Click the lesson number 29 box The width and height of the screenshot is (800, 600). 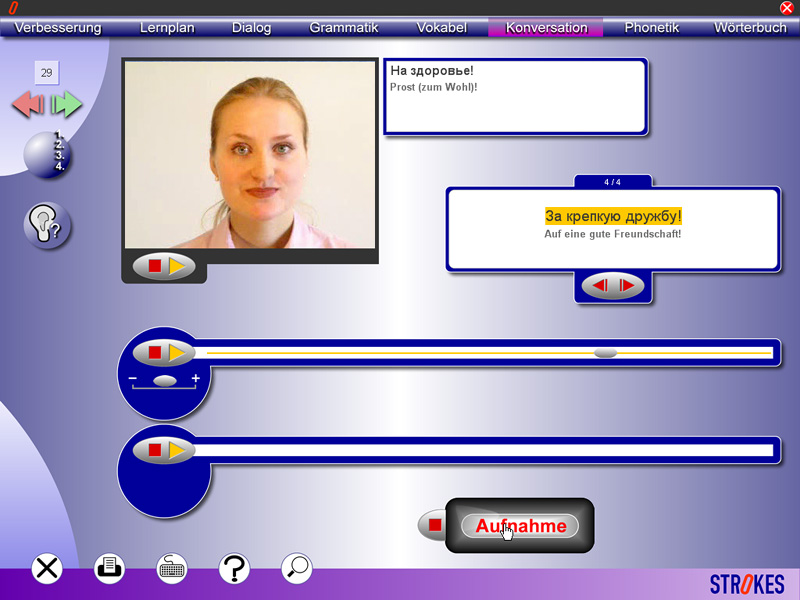(46, 73)
